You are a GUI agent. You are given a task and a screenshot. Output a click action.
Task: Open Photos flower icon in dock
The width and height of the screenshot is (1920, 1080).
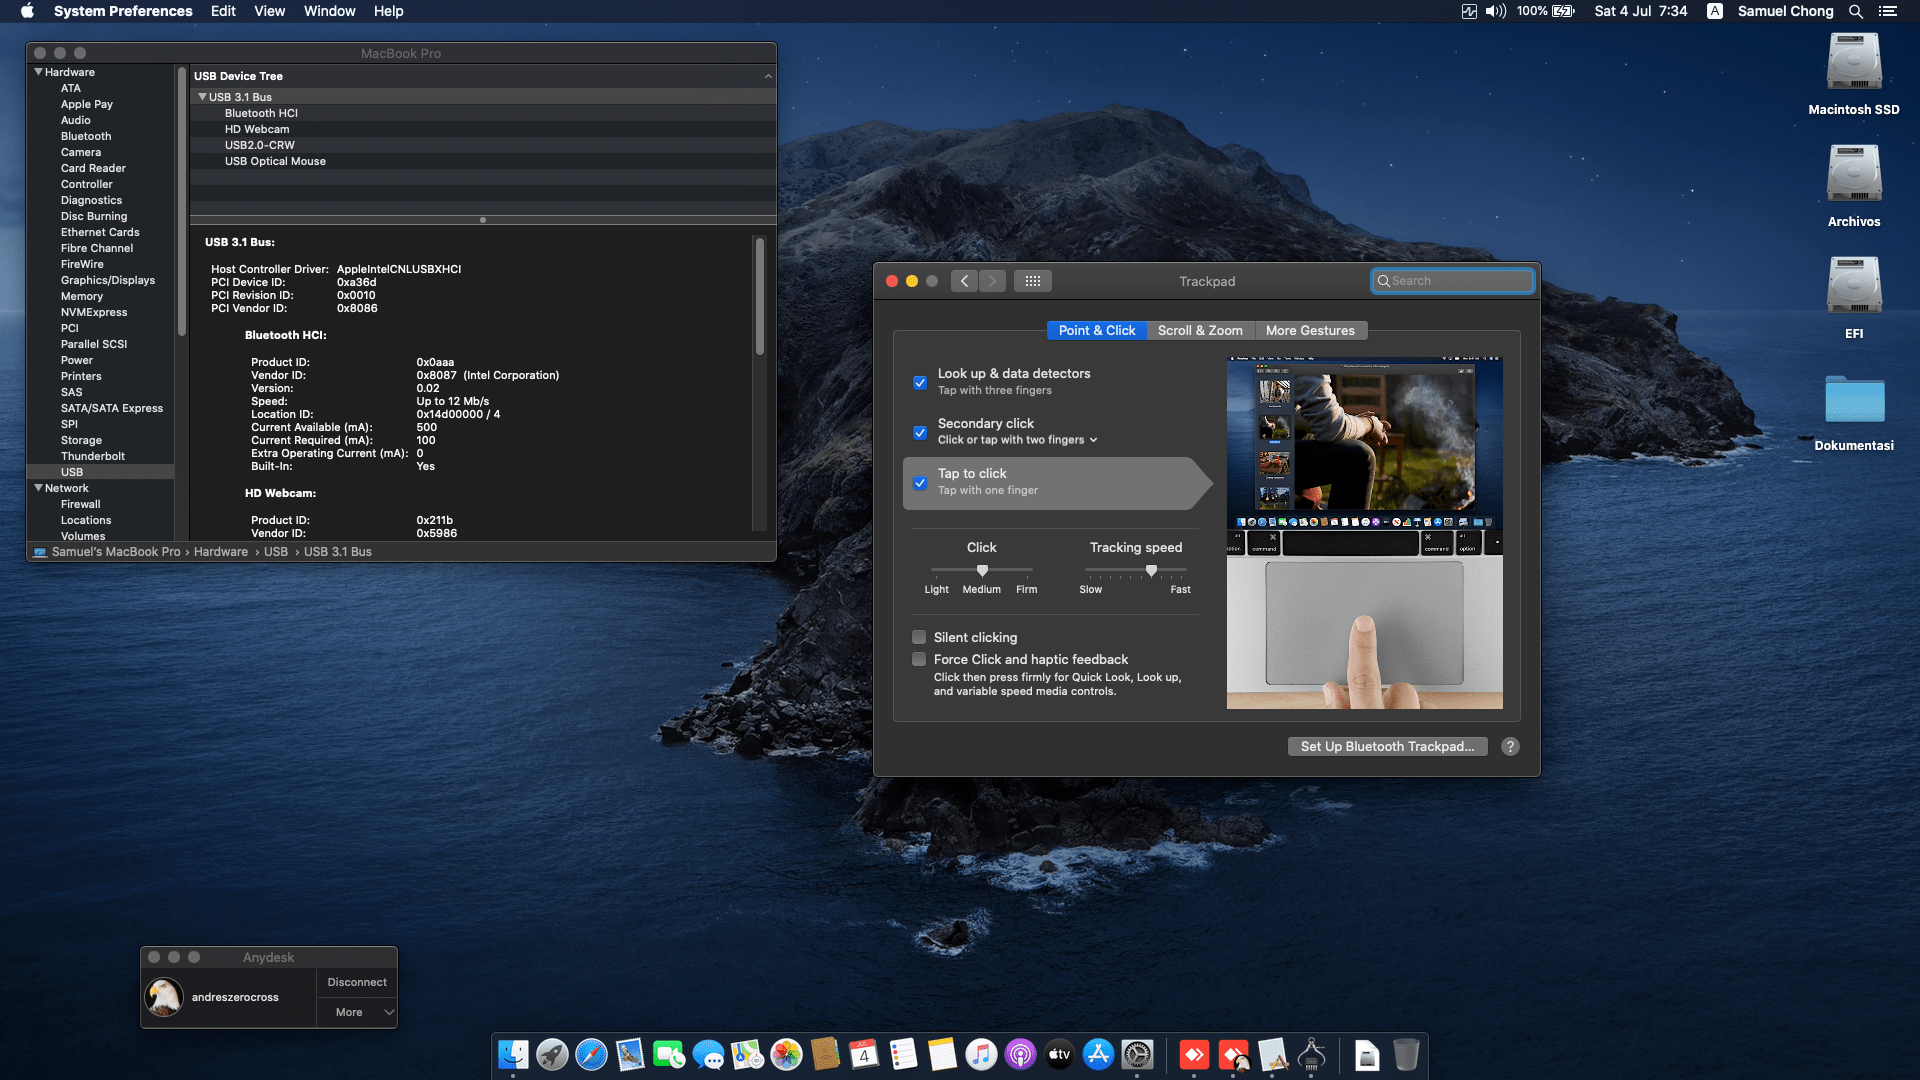coord(786,1055)
